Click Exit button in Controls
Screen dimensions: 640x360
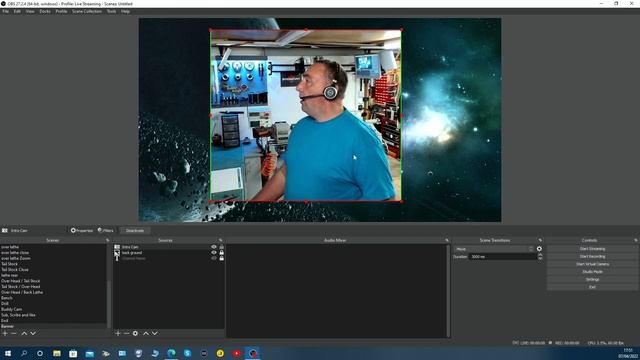[x=592, y=287]
